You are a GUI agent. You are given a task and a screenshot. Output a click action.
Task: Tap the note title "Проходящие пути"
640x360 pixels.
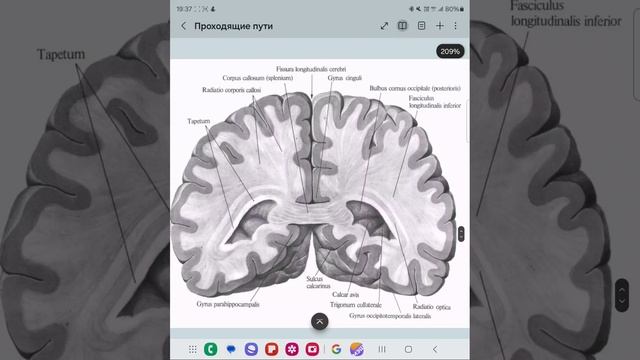click(233, 26)
